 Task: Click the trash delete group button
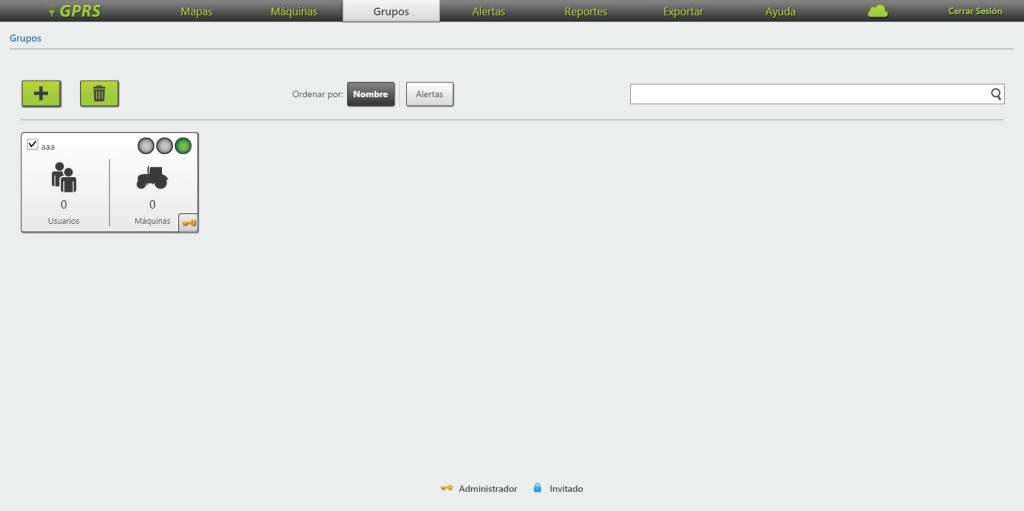tap(99, 93)
